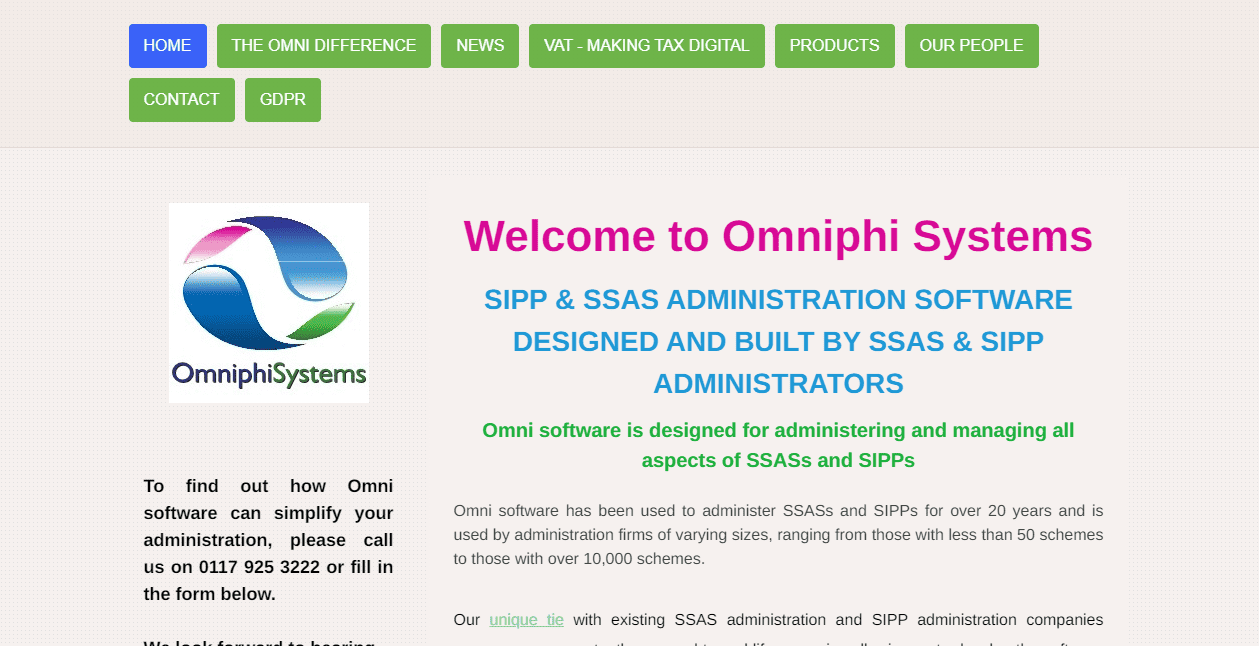This screenshot has height=646, width=1259.
Task: Click paragraph starting 'Omni software has been used'
Action: 778,535
